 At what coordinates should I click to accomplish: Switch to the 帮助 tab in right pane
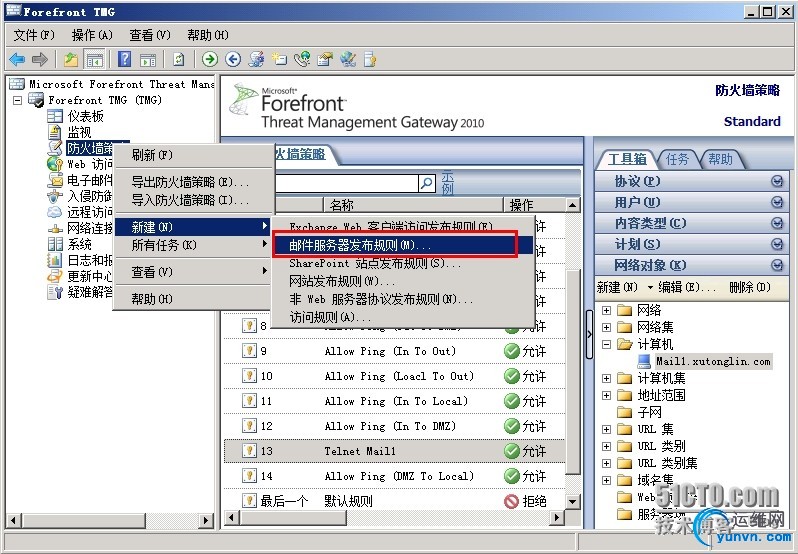(721, 159)
